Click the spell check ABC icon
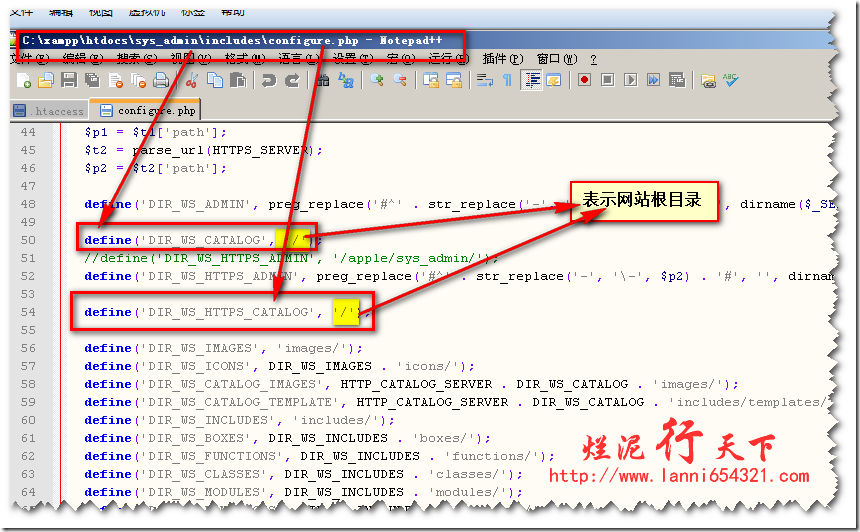860x532 pixels. pos(732,80)
